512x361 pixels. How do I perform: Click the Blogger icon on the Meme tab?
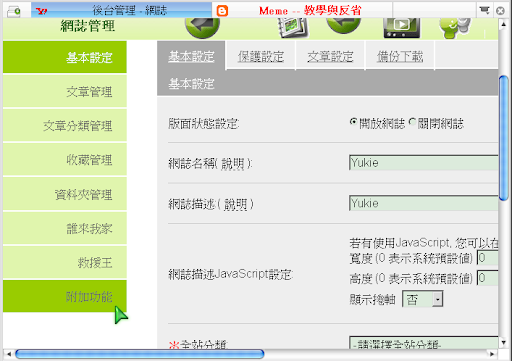(222, 11)
